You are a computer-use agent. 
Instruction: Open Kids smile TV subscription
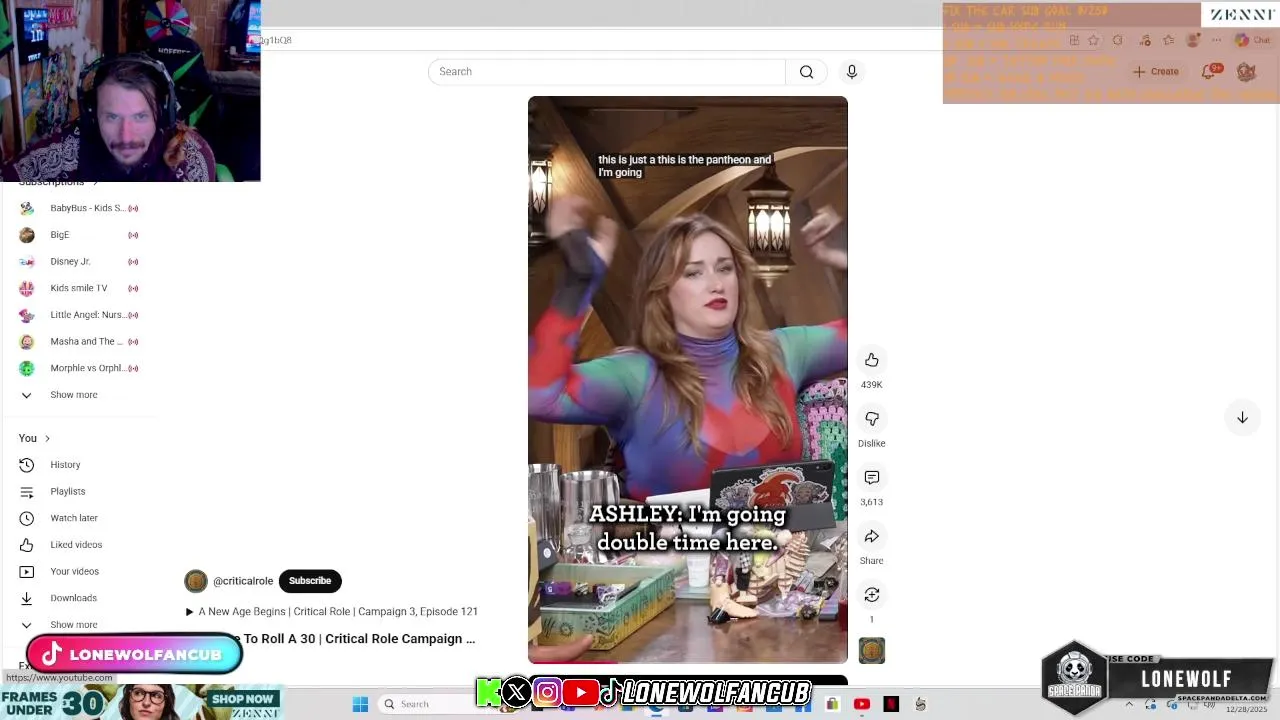(80, 288)
